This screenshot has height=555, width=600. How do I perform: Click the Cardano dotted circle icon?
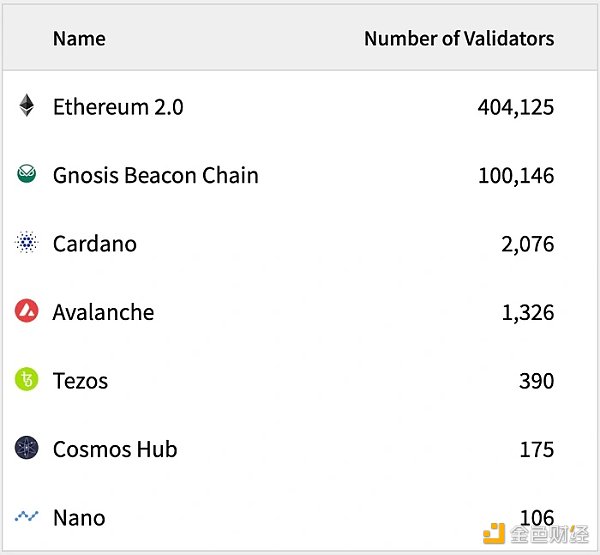(x=27, y=243)
